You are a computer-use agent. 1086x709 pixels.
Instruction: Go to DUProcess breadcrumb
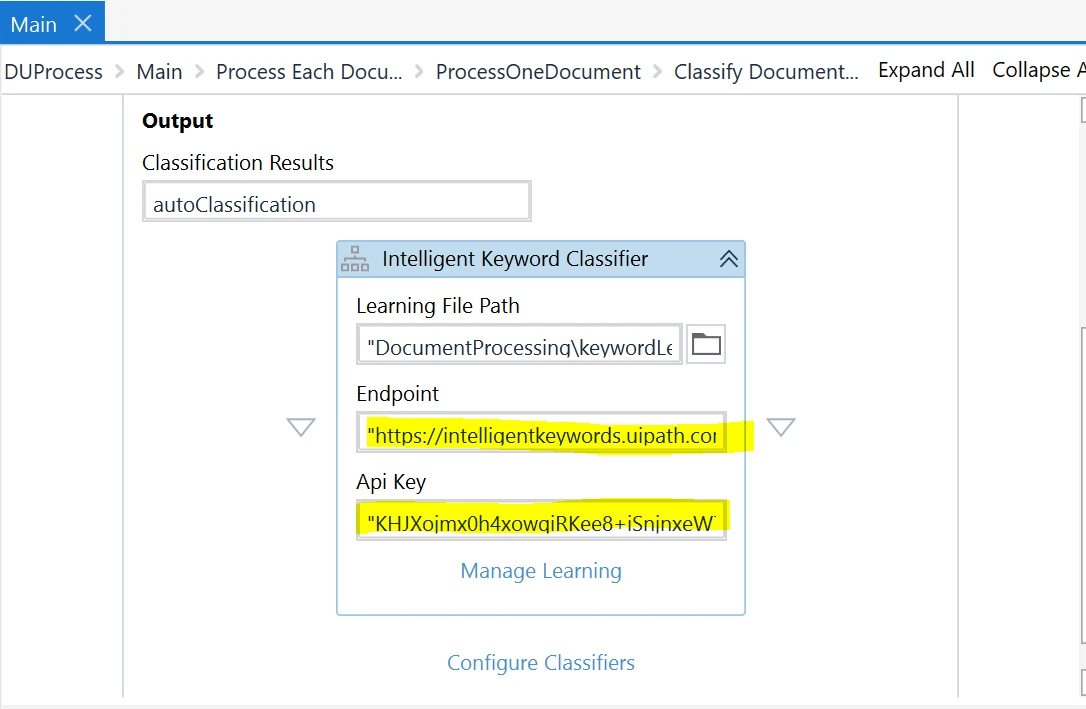(x=53, y=71)
